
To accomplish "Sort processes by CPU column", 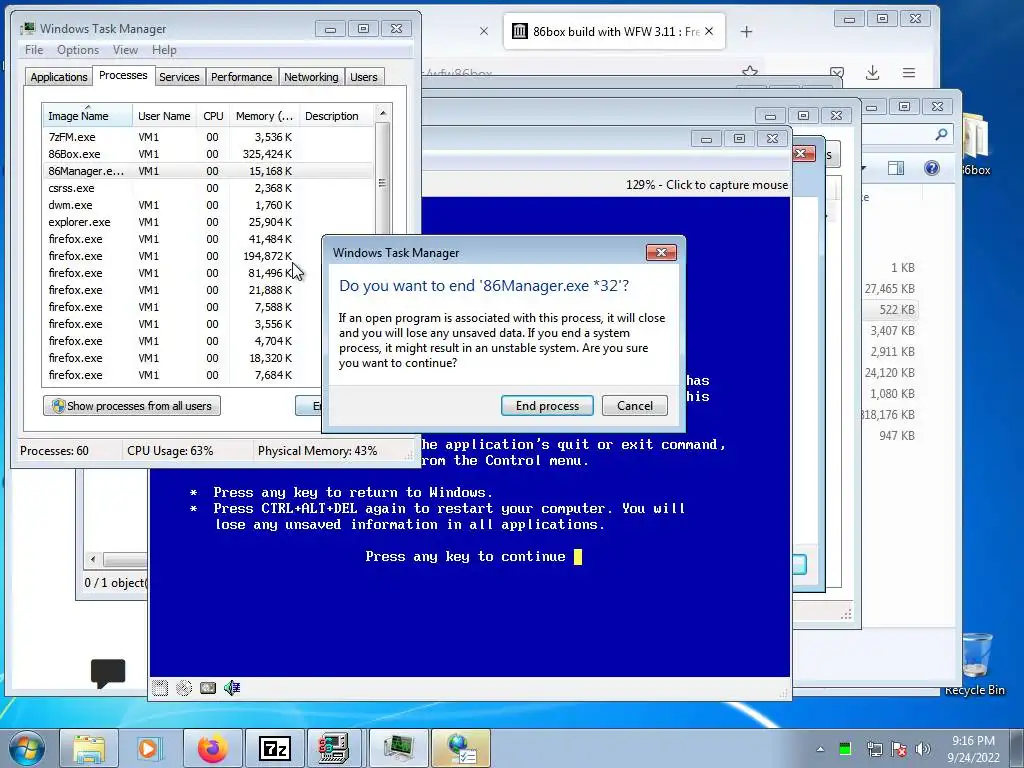I will pyautogui.click(x=213, y=116).
